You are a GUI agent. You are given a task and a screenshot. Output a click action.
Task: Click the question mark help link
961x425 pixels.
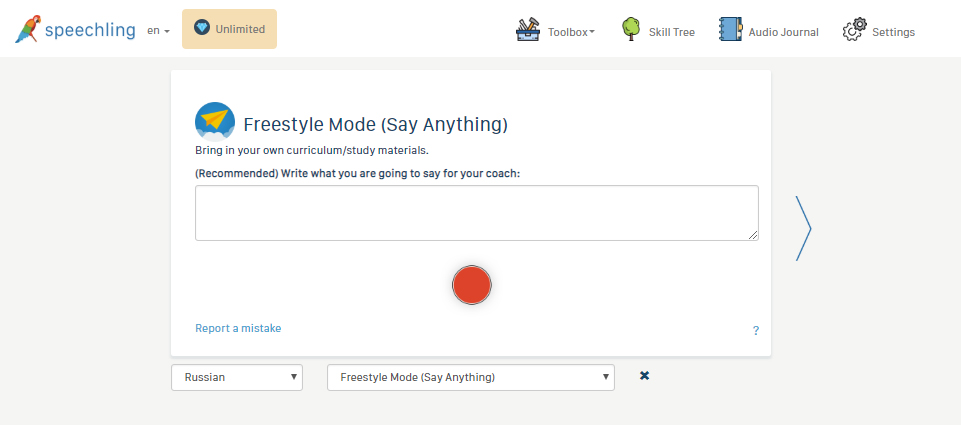pyautogui.click(x=756, y=330)
